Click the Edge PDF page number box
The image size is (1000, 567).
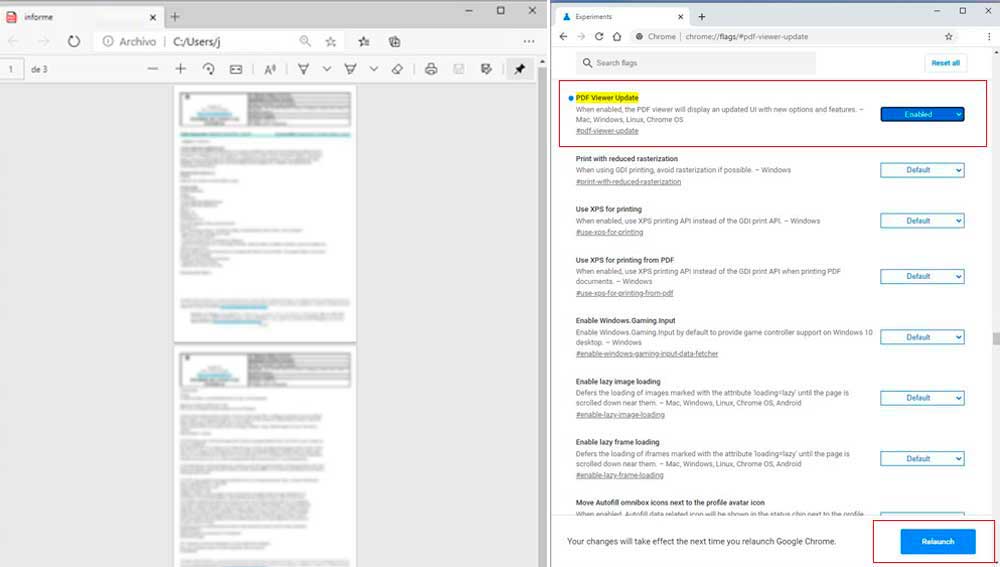click(11, 69)
